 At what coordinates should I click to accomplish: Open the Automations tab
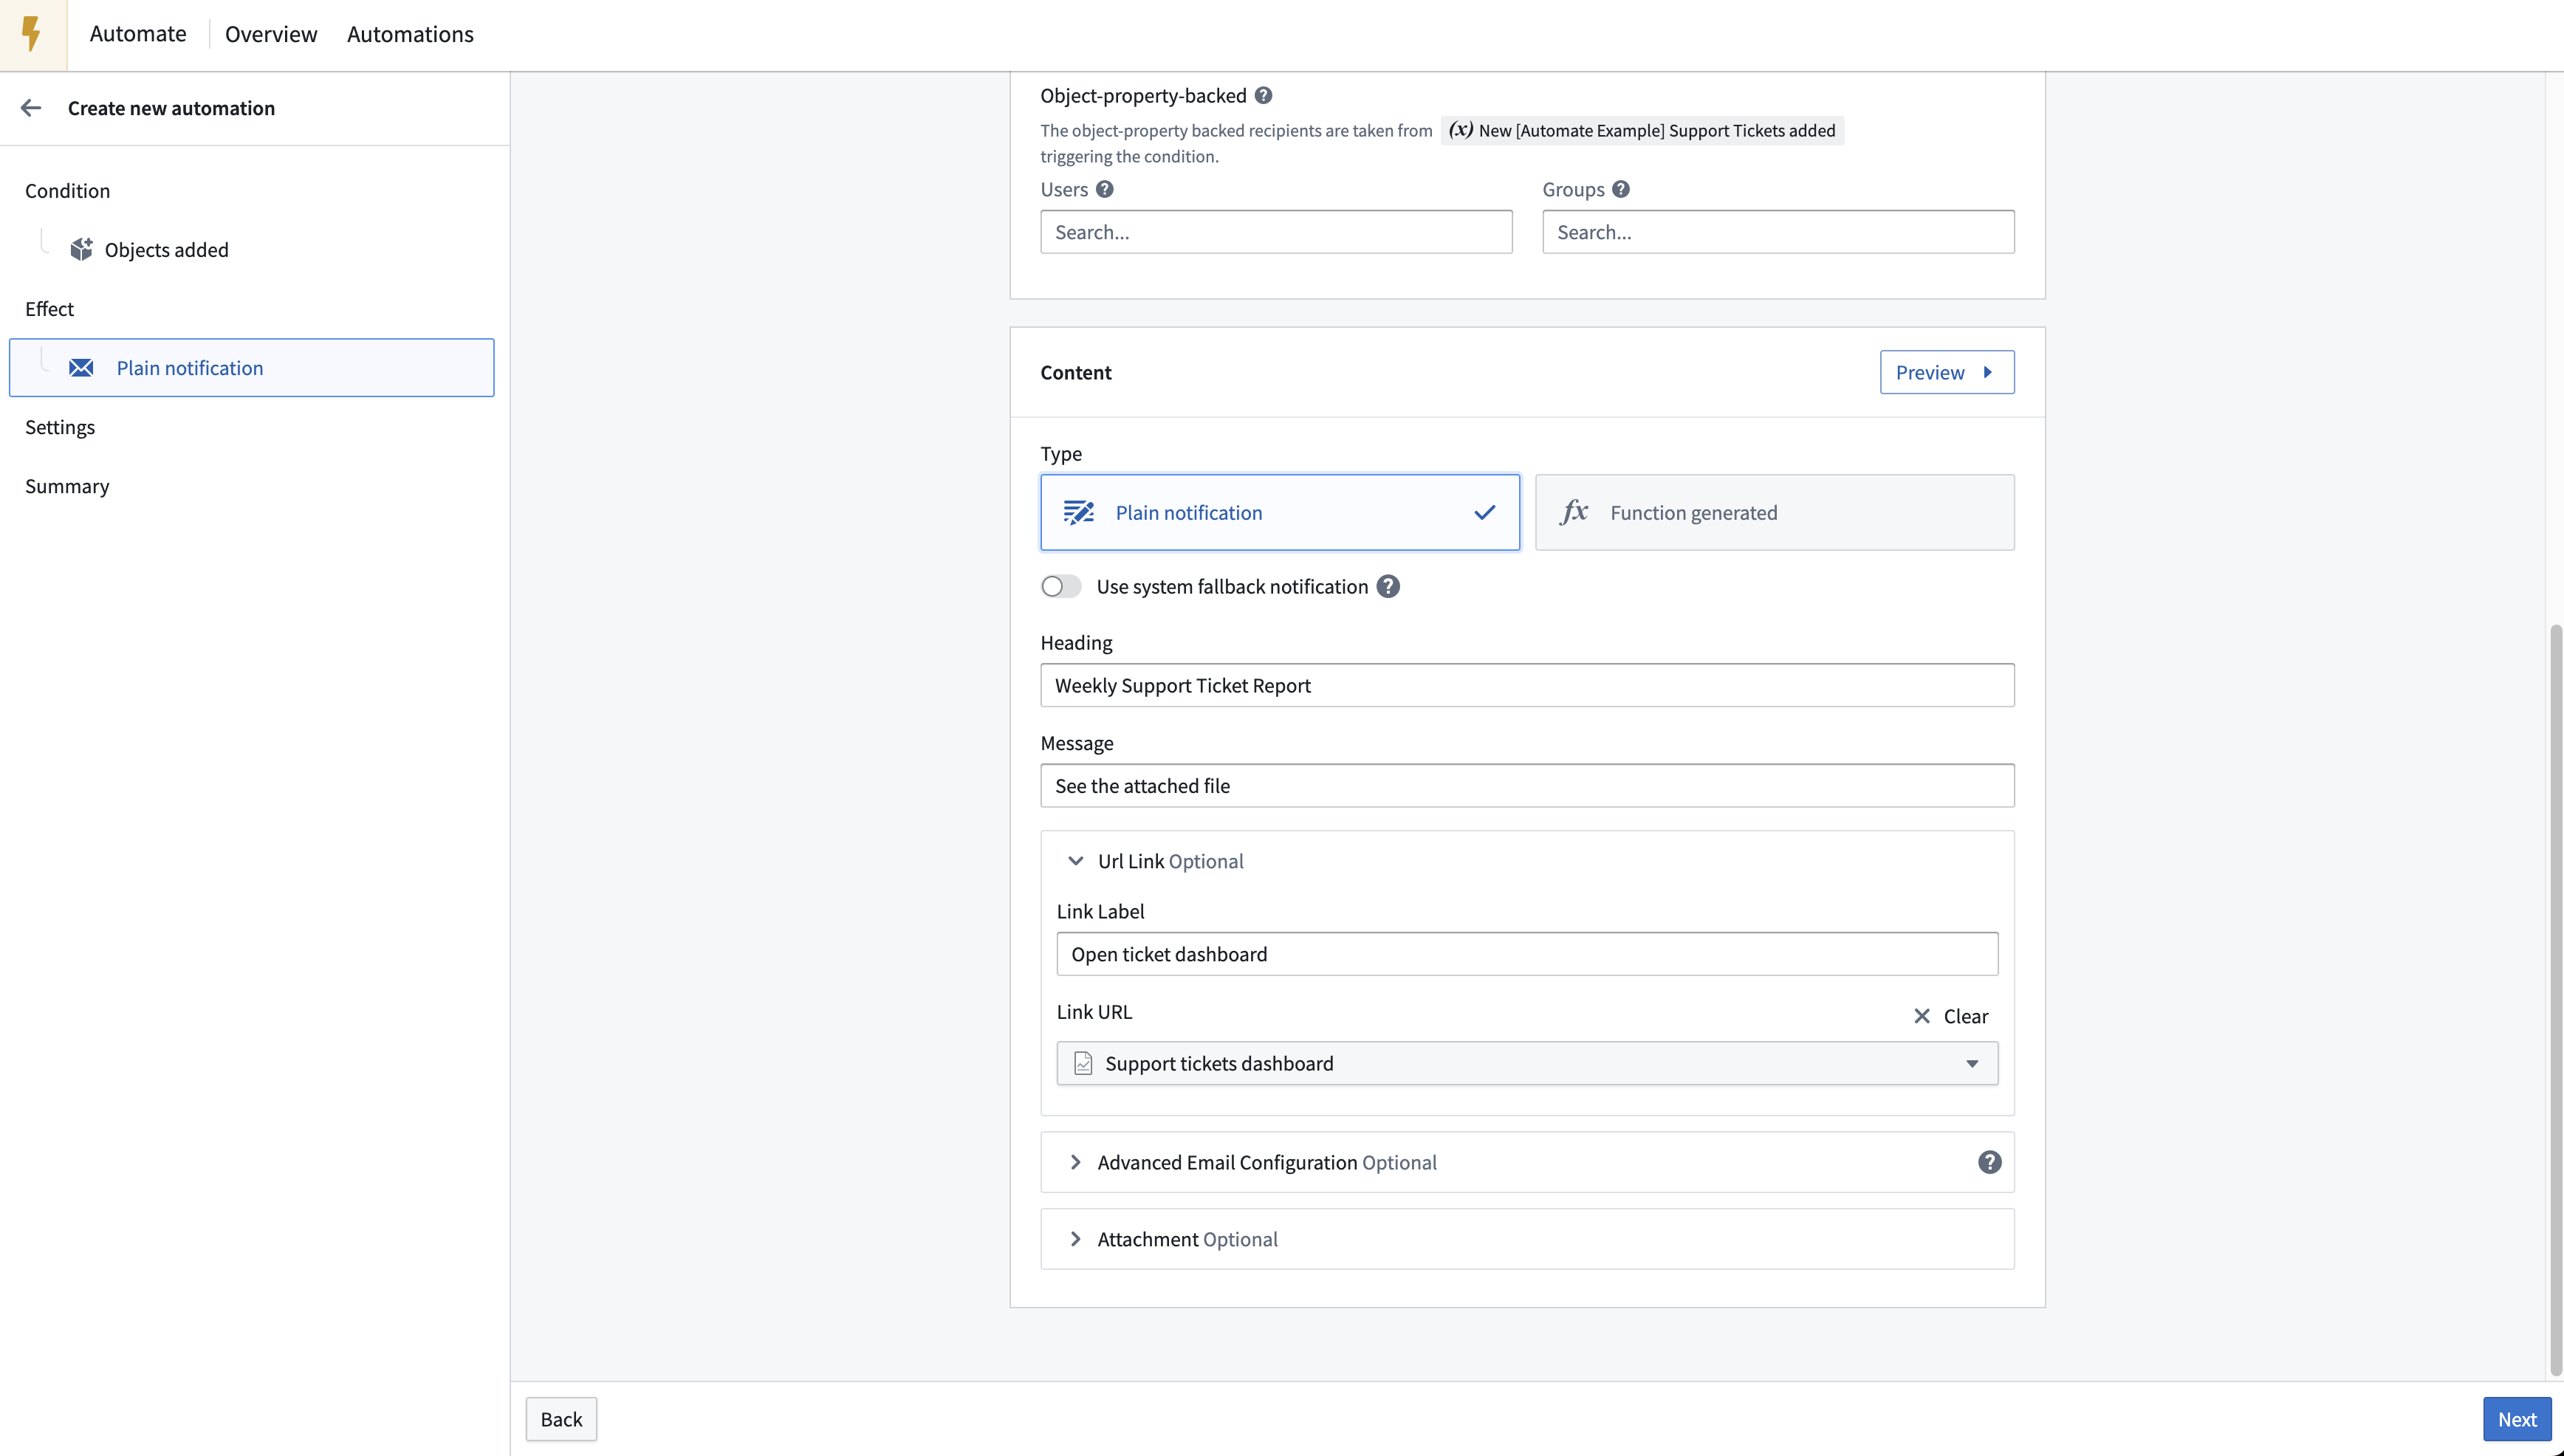click(x=410, y=34)
